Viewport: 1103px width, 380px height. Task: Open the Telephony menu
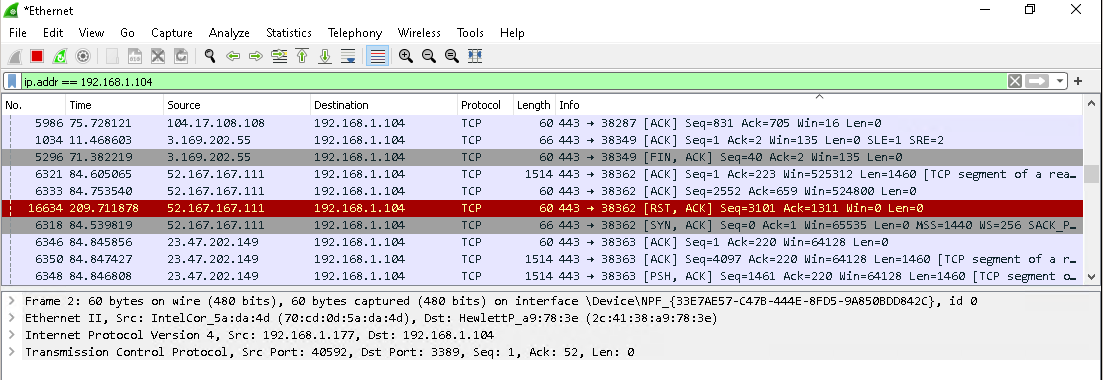(355, 33)
